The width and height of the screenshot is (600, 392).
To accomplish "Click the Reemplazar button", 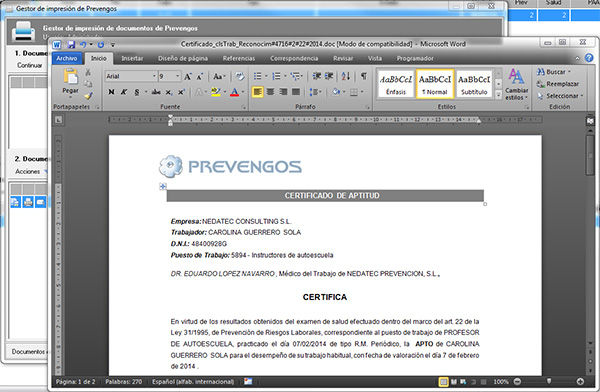I will click(558, 84).
